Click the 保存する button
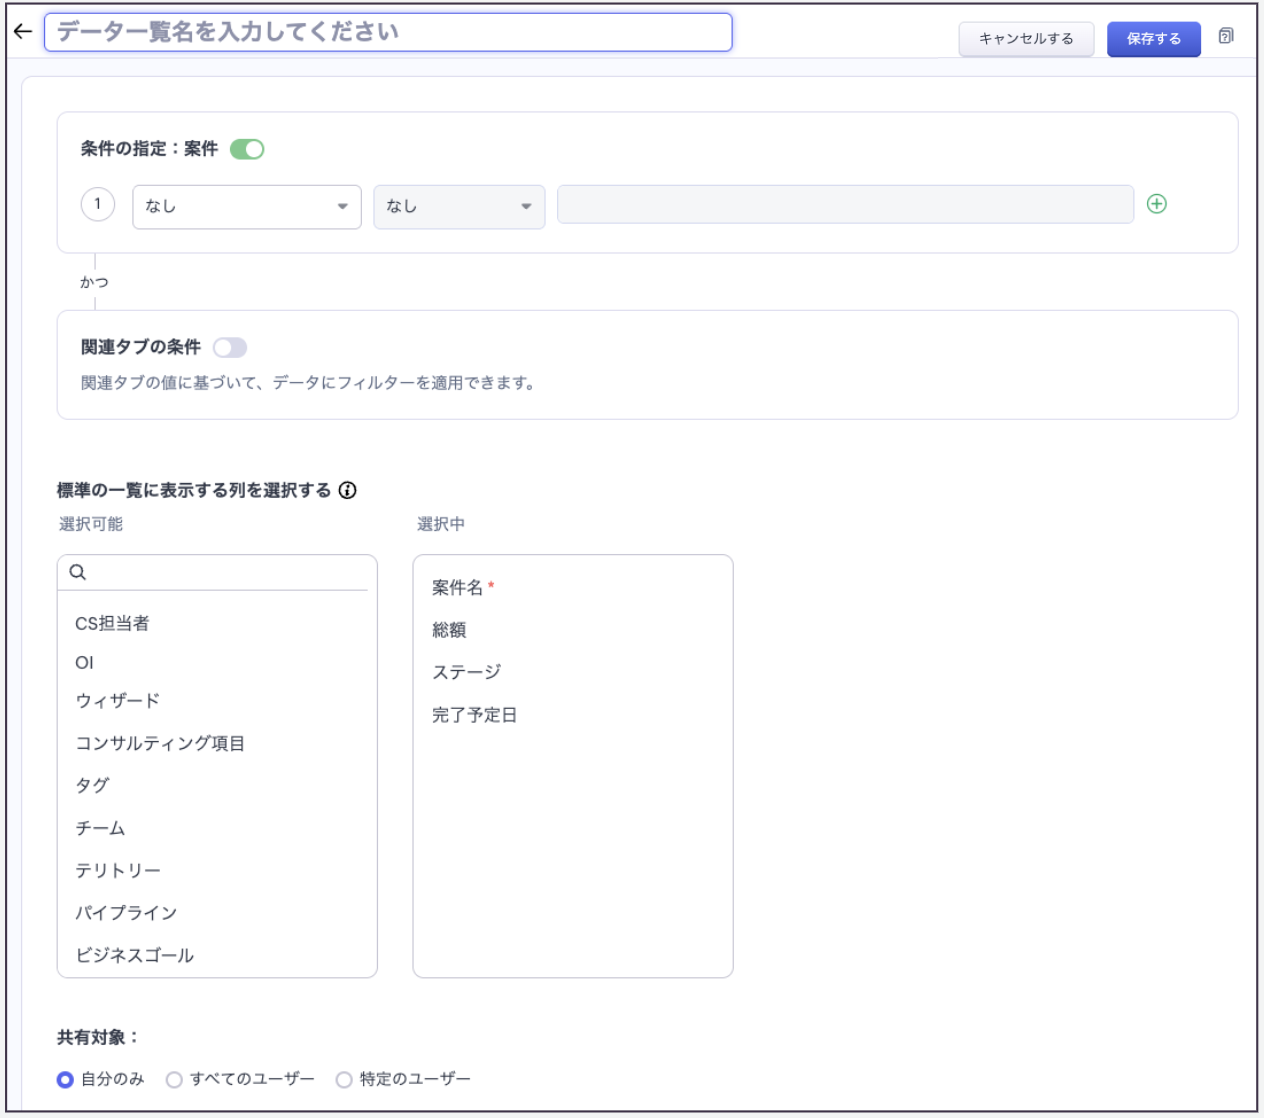This screenshot has width=1264, height=1118. coord(1153,39)
